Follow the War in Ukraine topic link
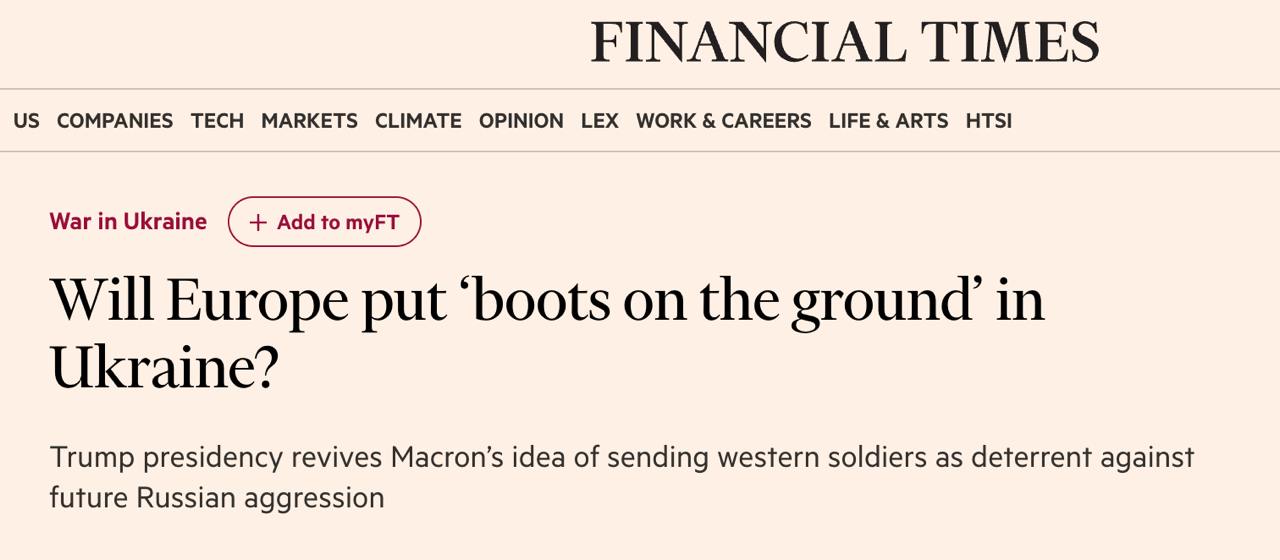1280x560 pixels. [x=128, y=222]
